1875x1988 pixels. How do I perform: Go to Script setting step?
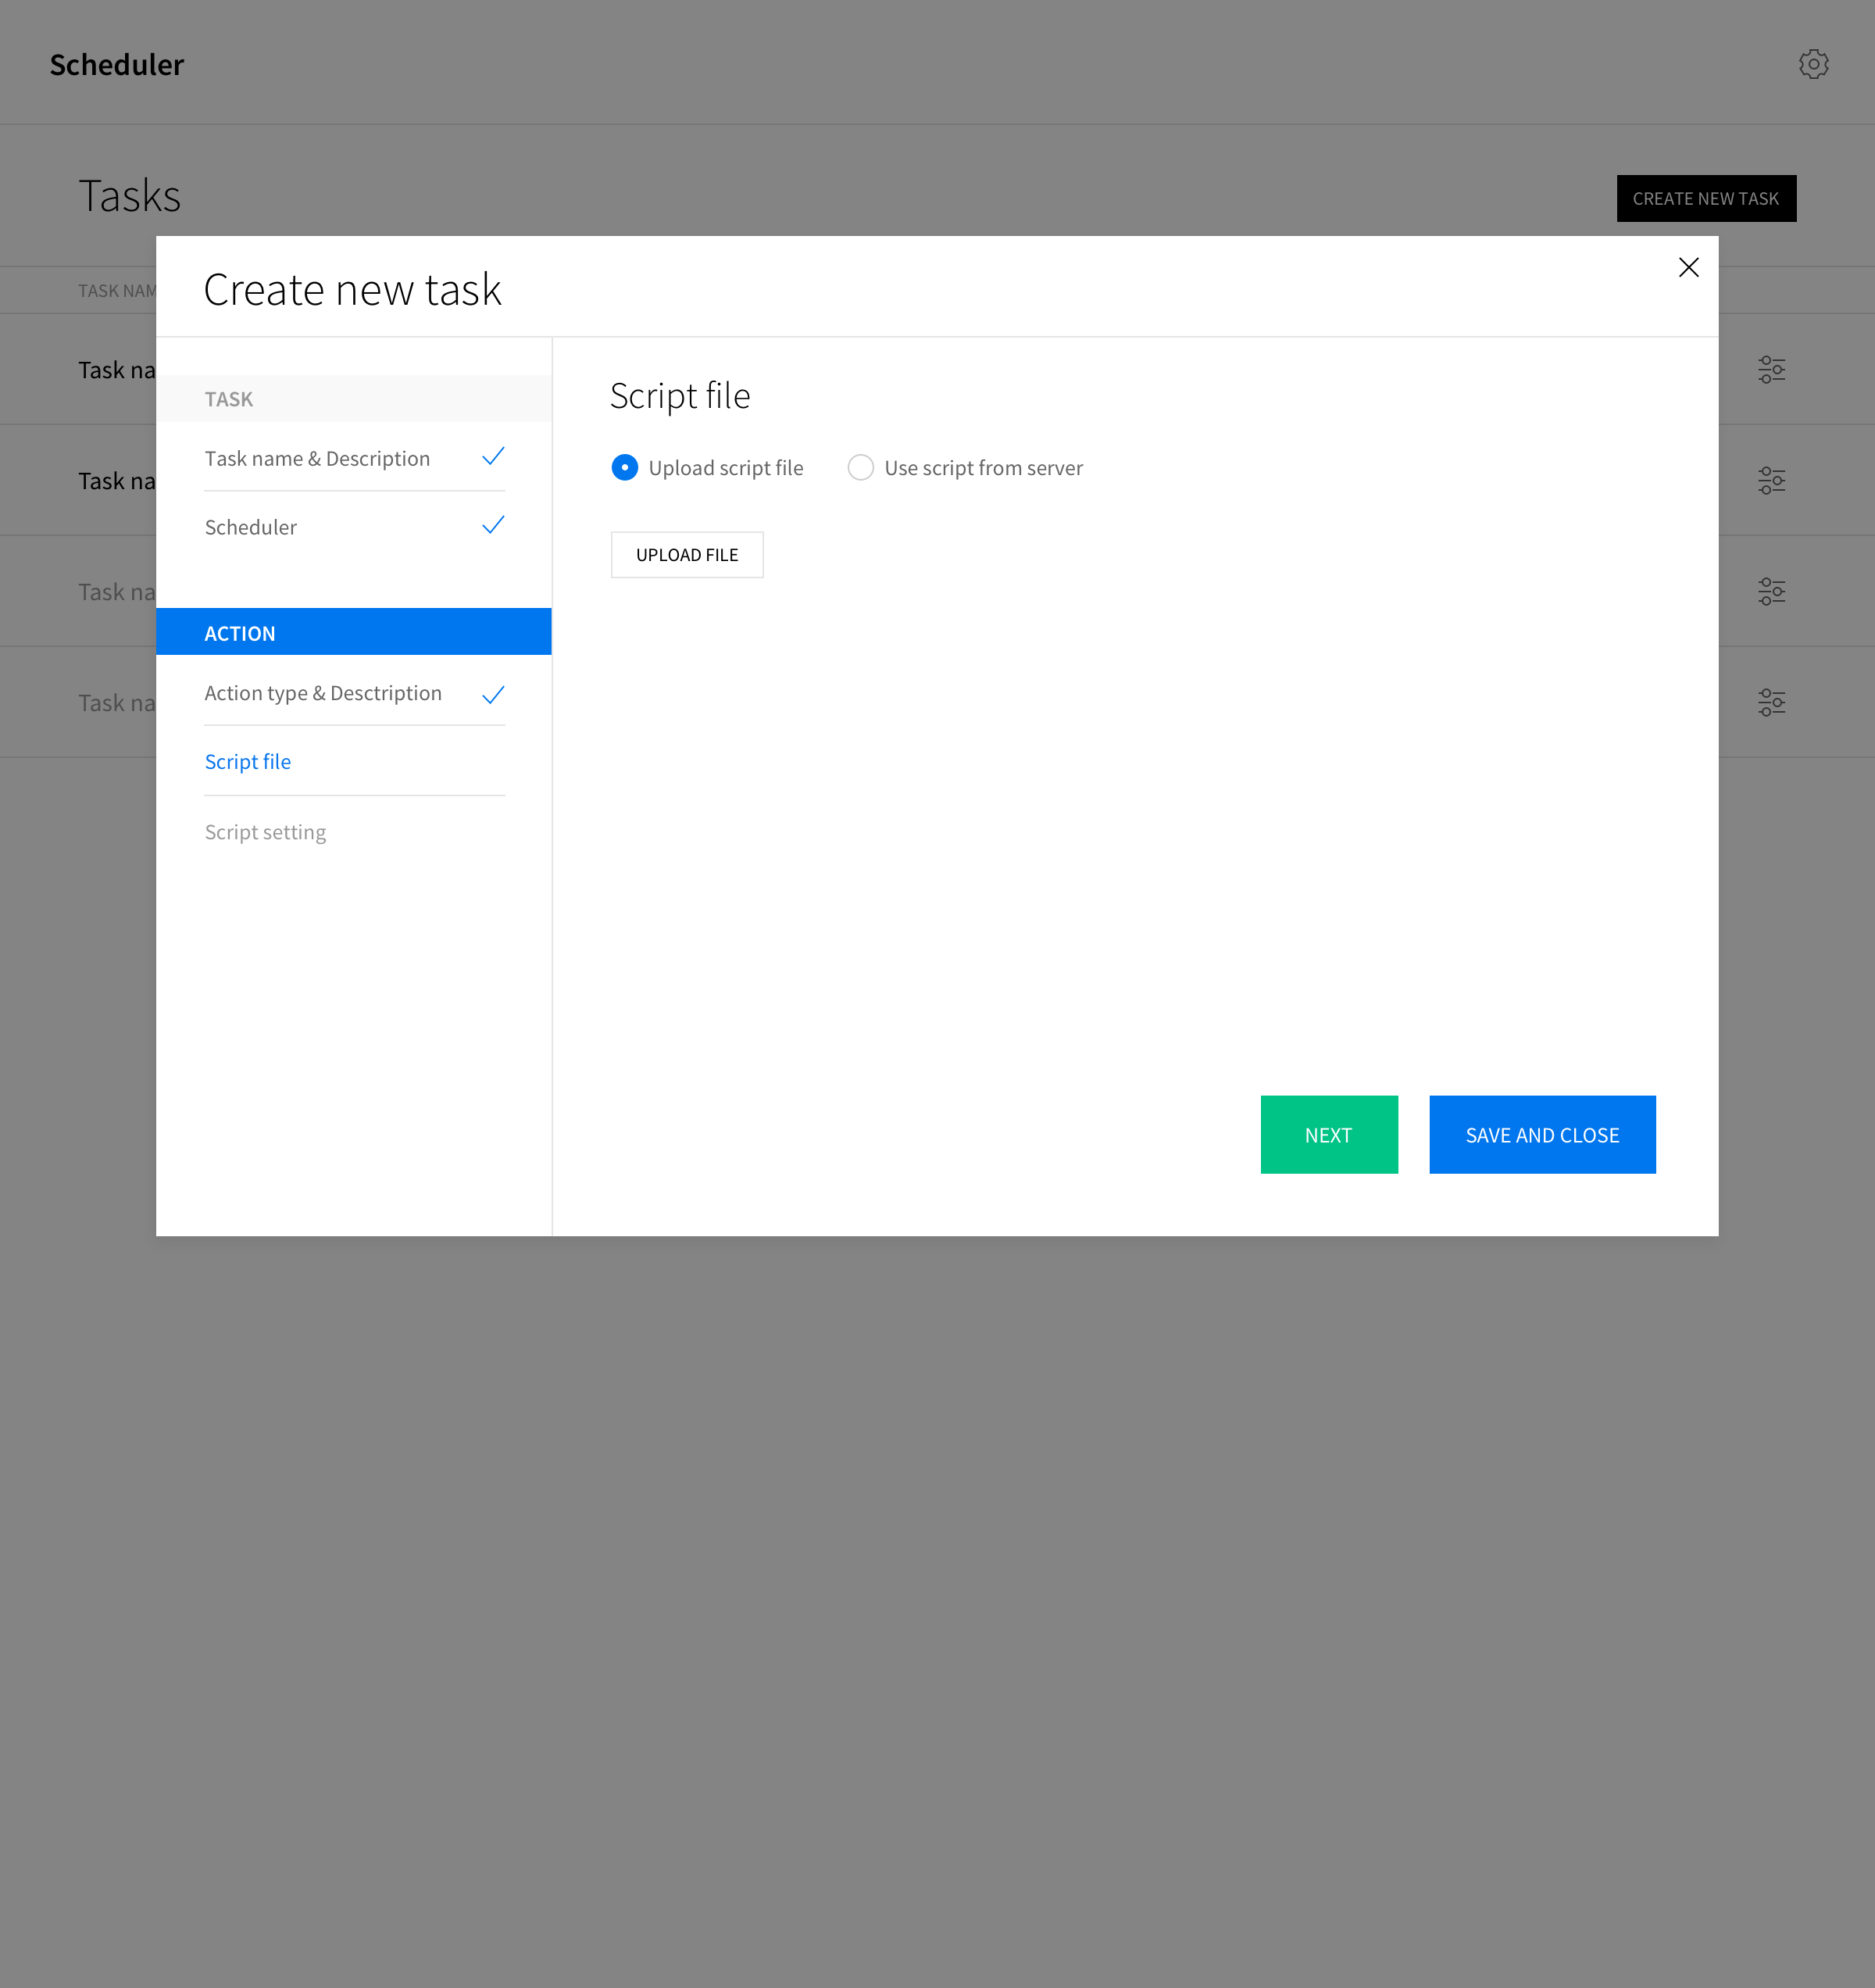click(x=265, y=833)
